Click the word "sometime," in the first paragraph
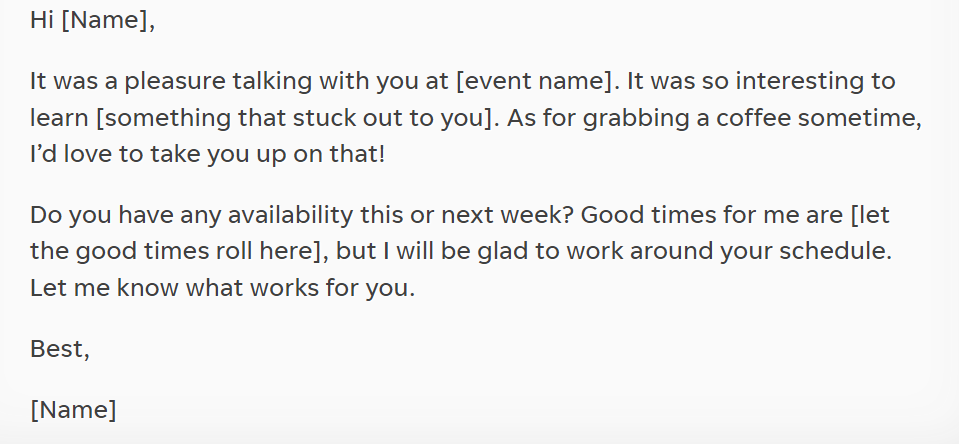This screenshot has width=959, height=444. pyautogui.click(x=870, y=117)
